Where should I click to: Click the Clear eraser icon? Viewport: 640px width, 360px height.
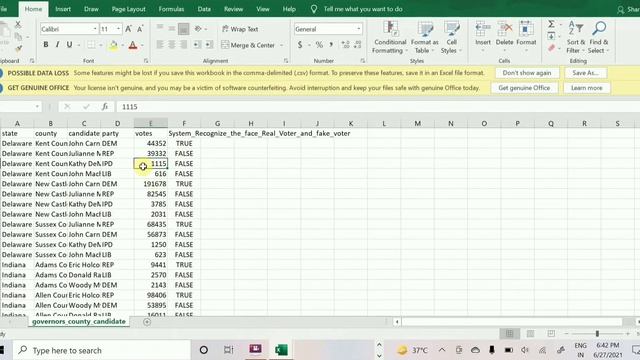pyautogui.click(x=551, y=49)
